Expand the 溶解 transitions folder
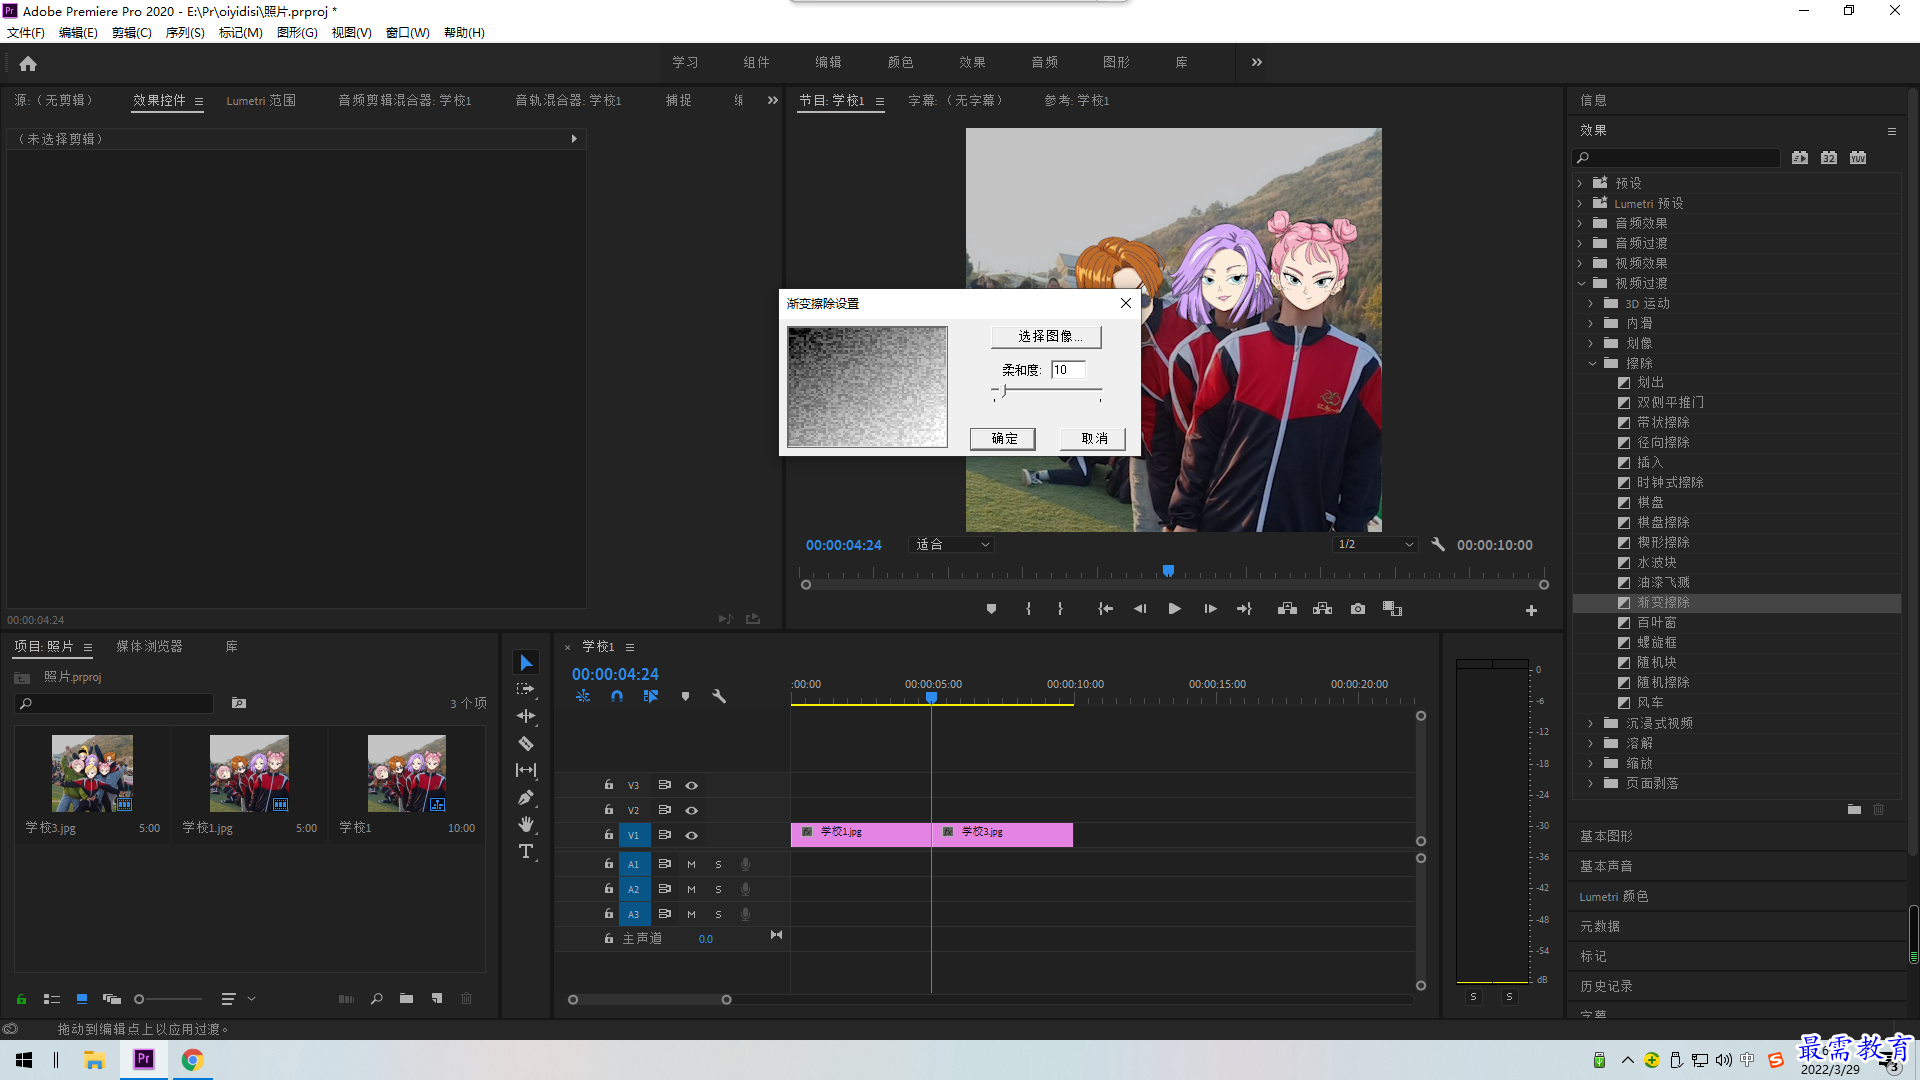 [x=1591, y=743]
